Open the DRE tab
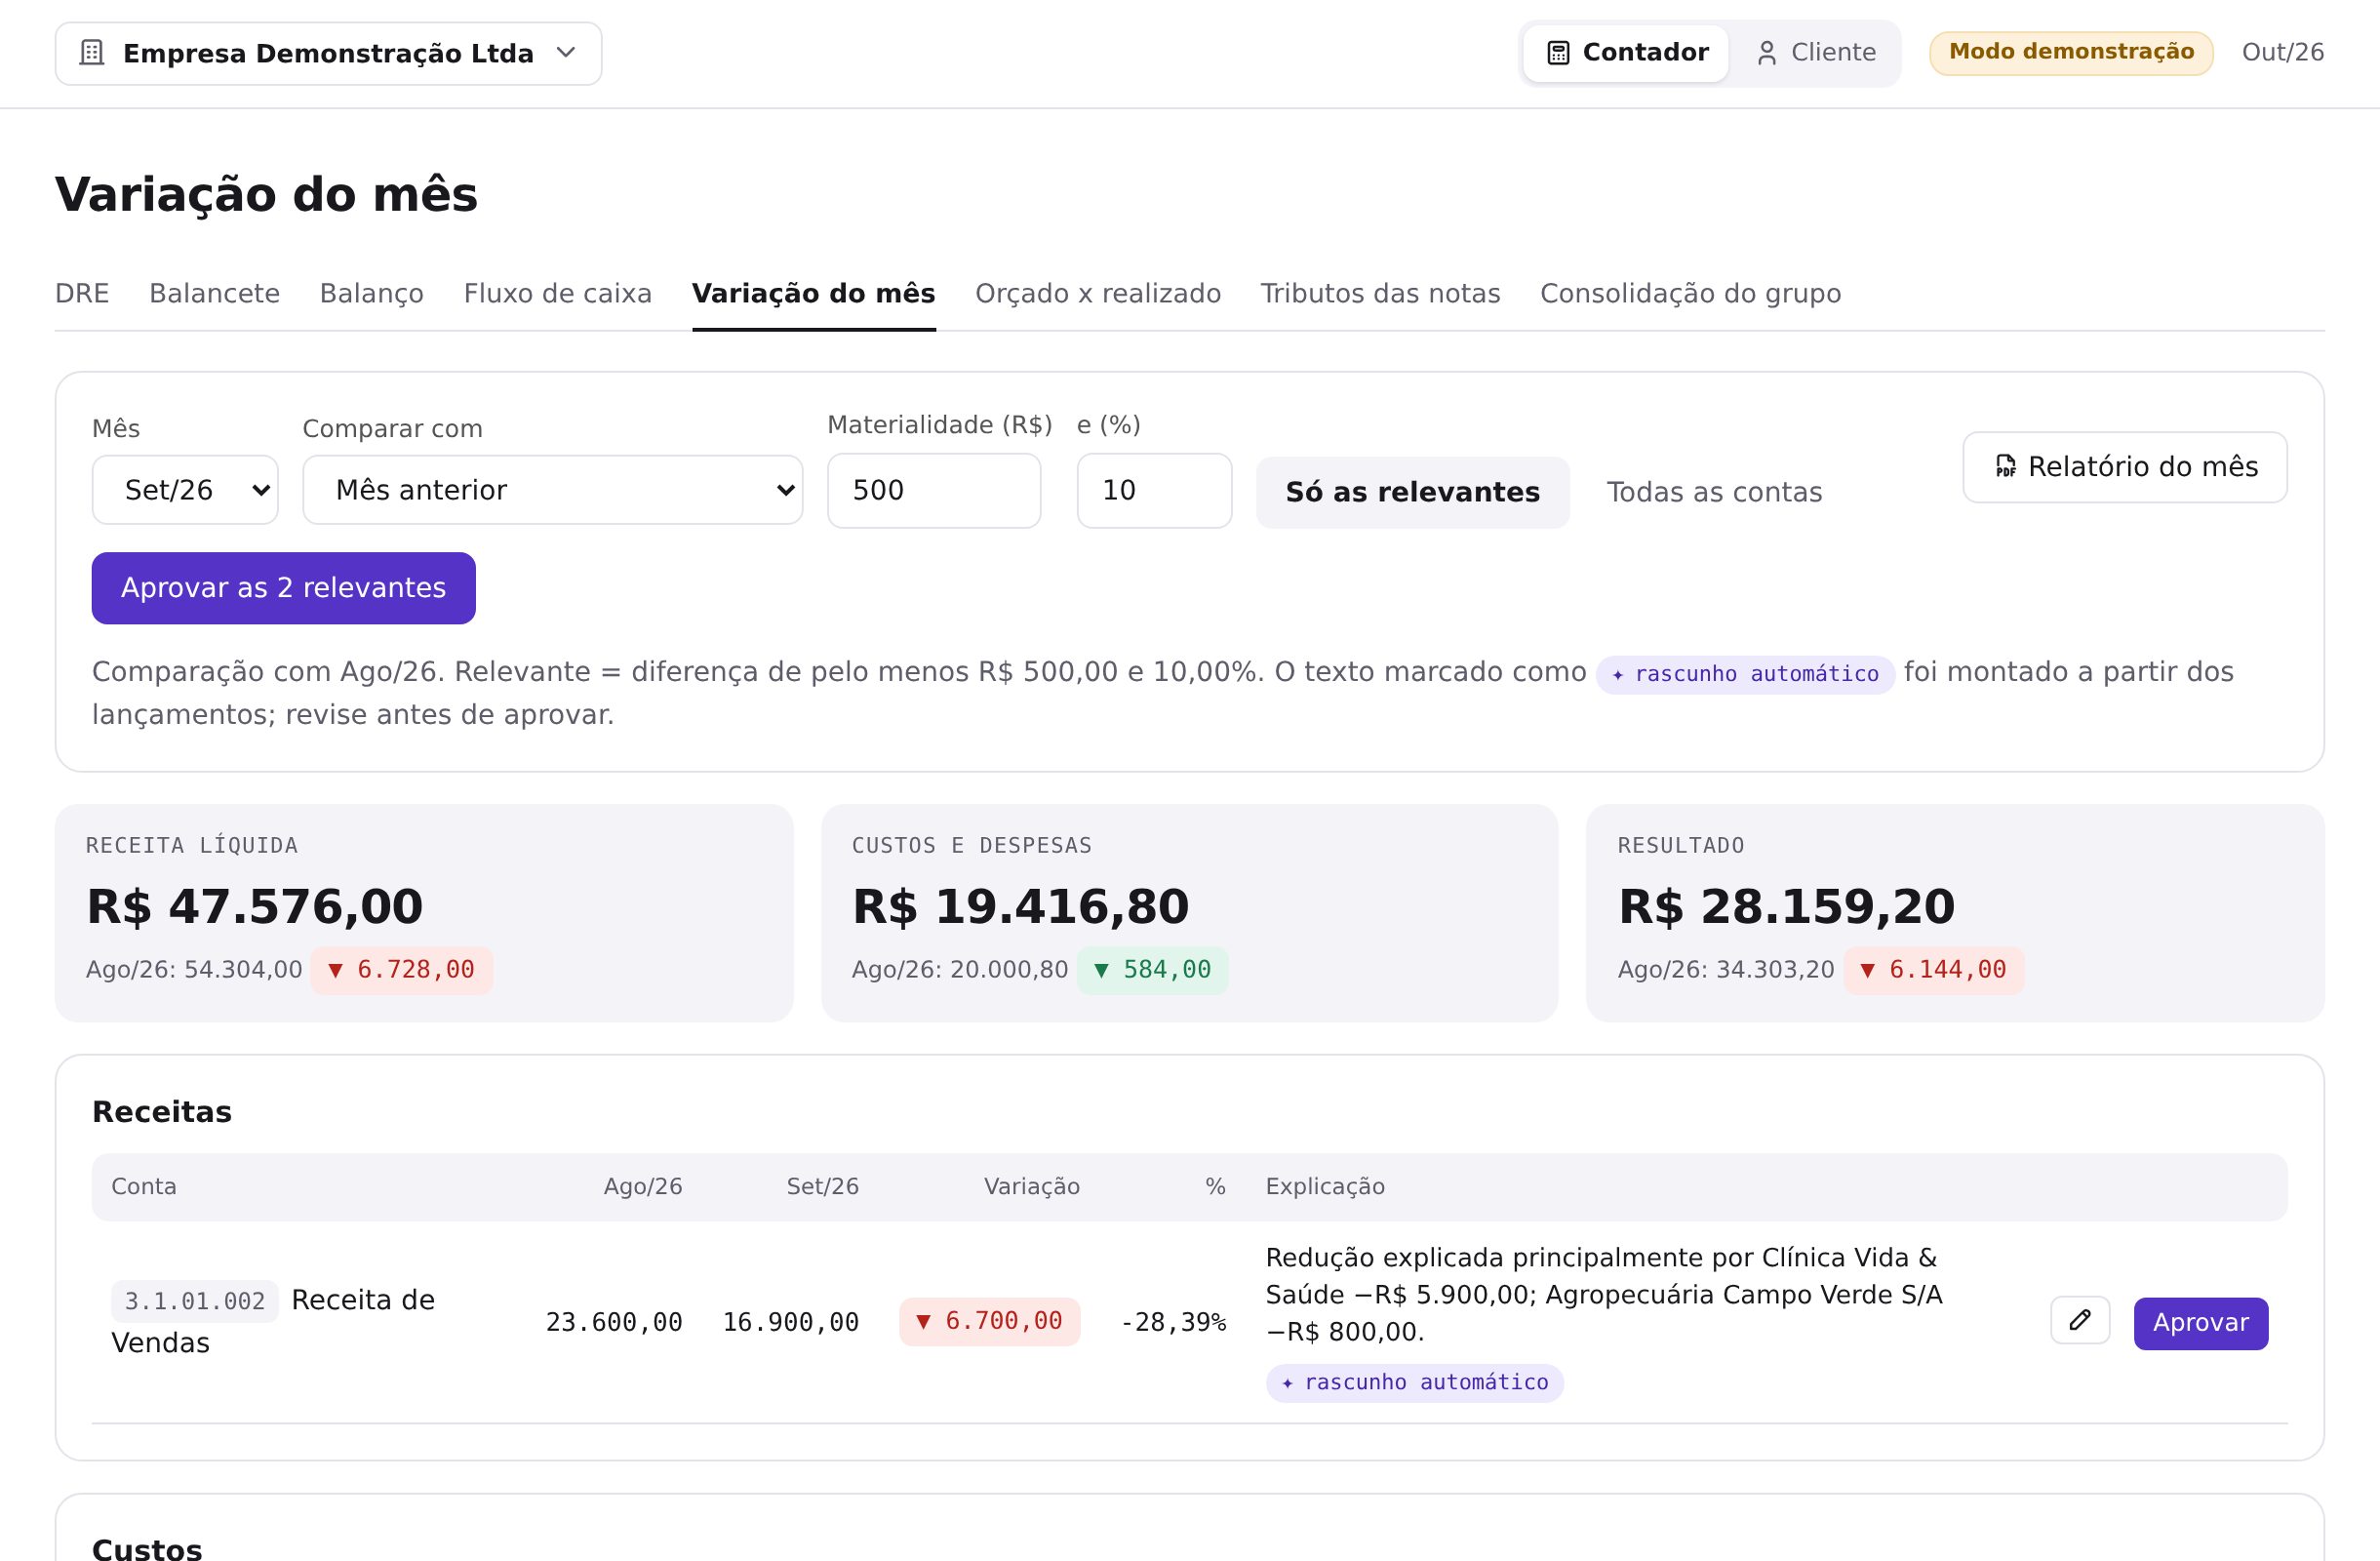This screenshot has width=2380, height=1561. pos(82,293)
